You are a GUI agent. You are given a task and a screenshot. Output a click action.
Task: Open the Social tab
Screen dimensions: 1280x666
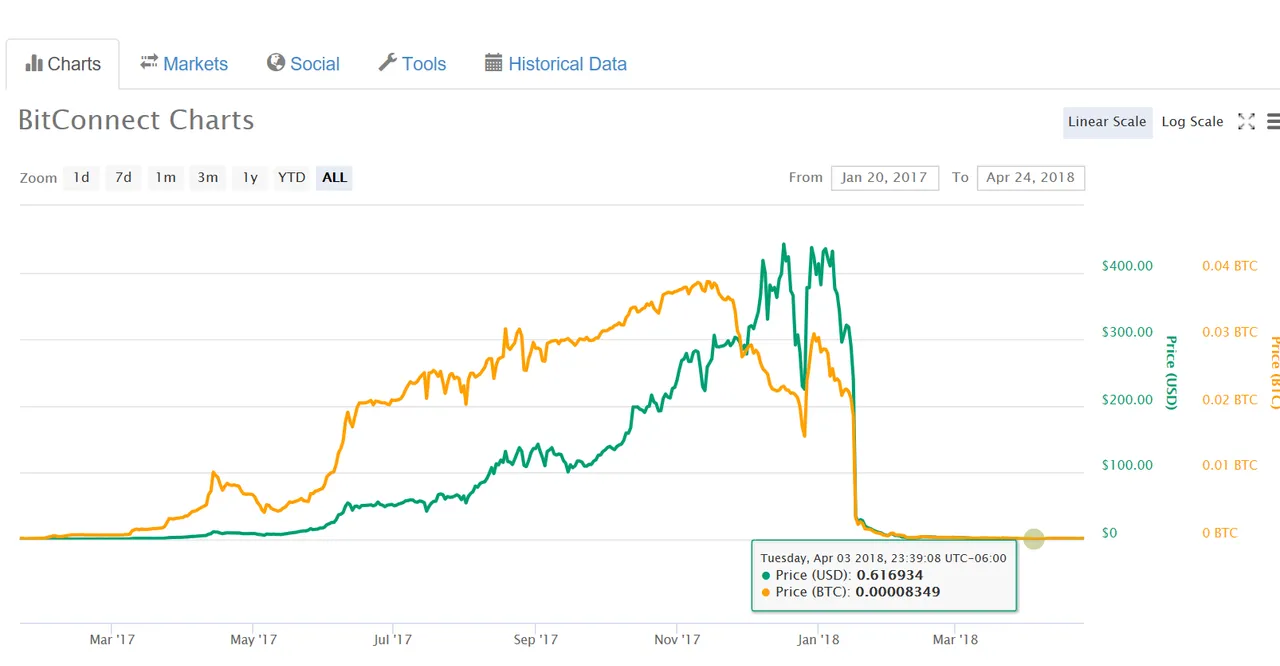coord(303,64)
